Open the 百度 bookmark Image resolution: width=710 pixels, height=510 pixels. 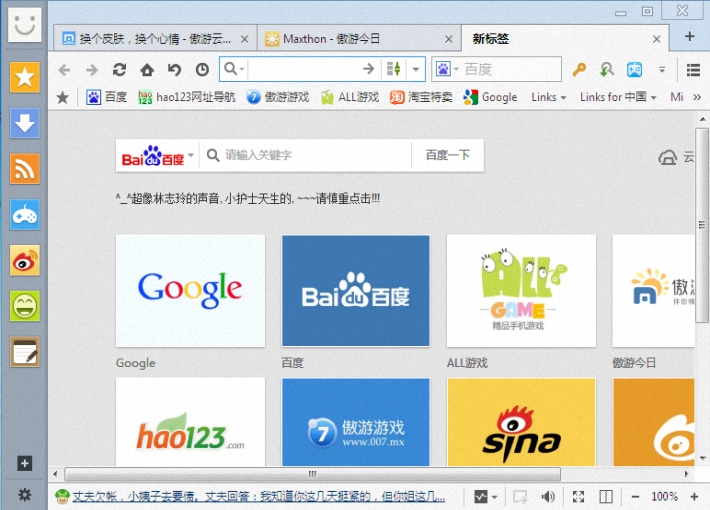pos(107,97)
